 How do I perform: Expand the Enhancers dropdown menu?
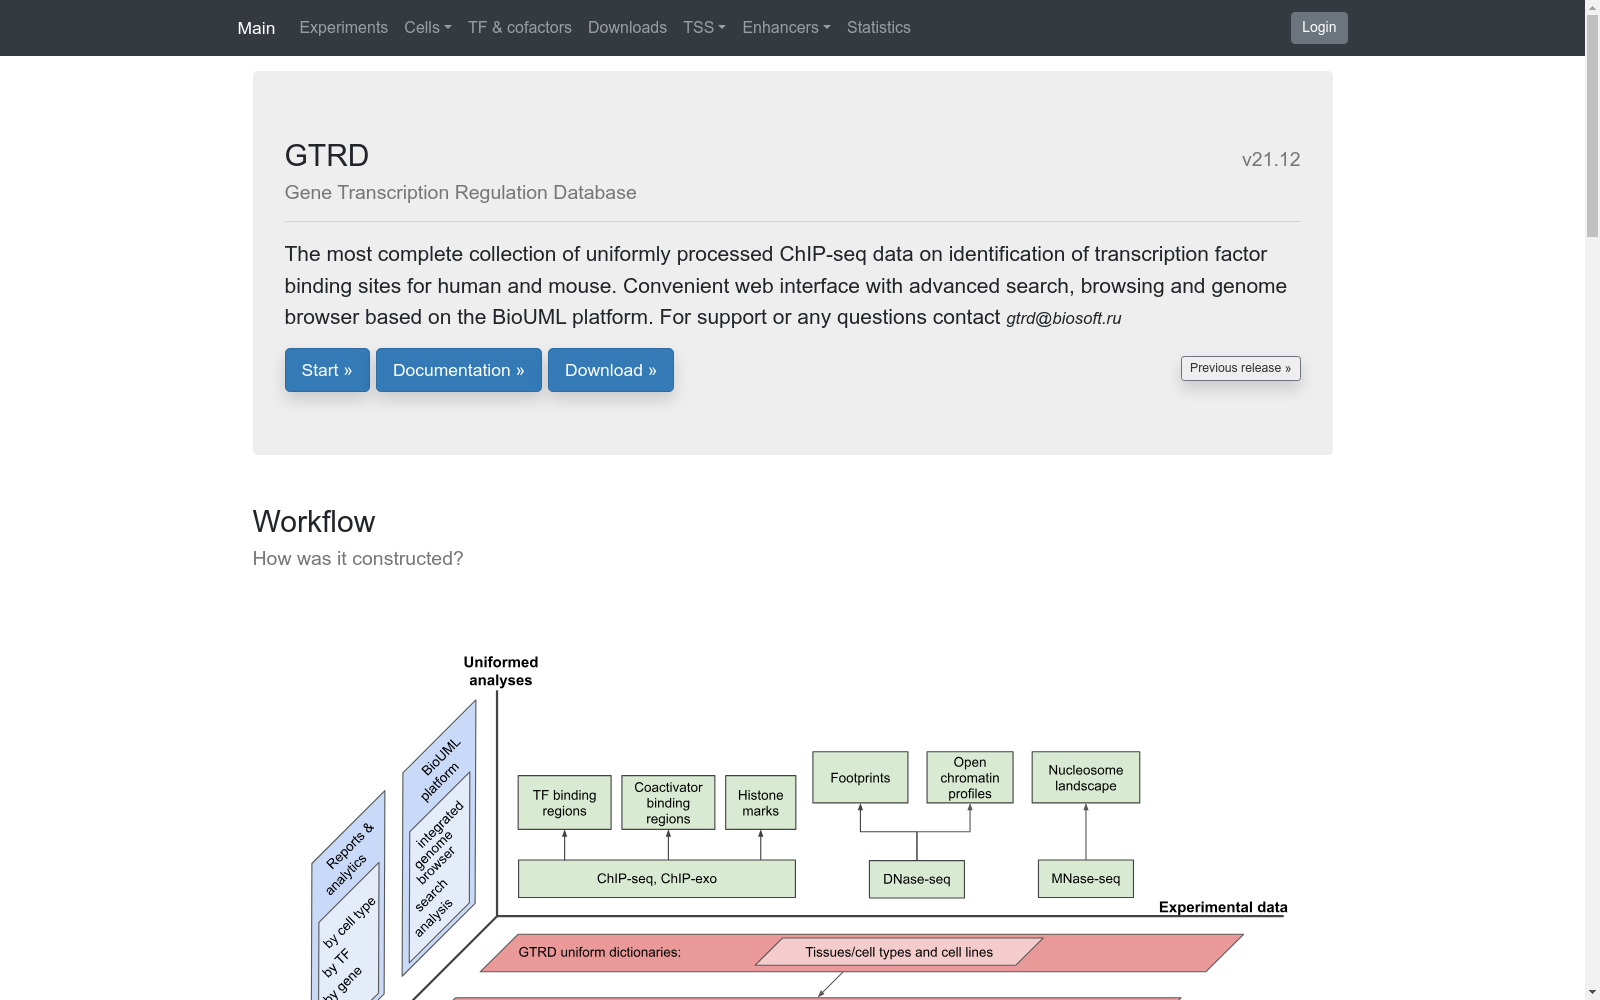coord(786,28)
